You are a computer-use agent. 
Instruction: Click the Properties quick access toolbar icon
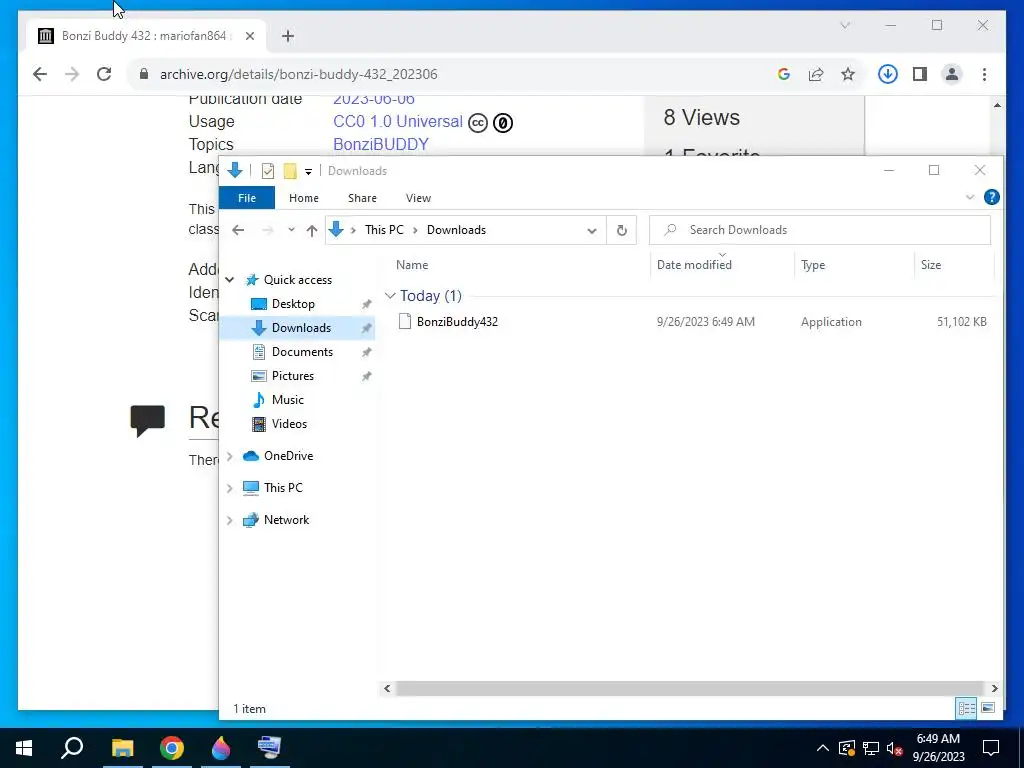click(268, 170)
